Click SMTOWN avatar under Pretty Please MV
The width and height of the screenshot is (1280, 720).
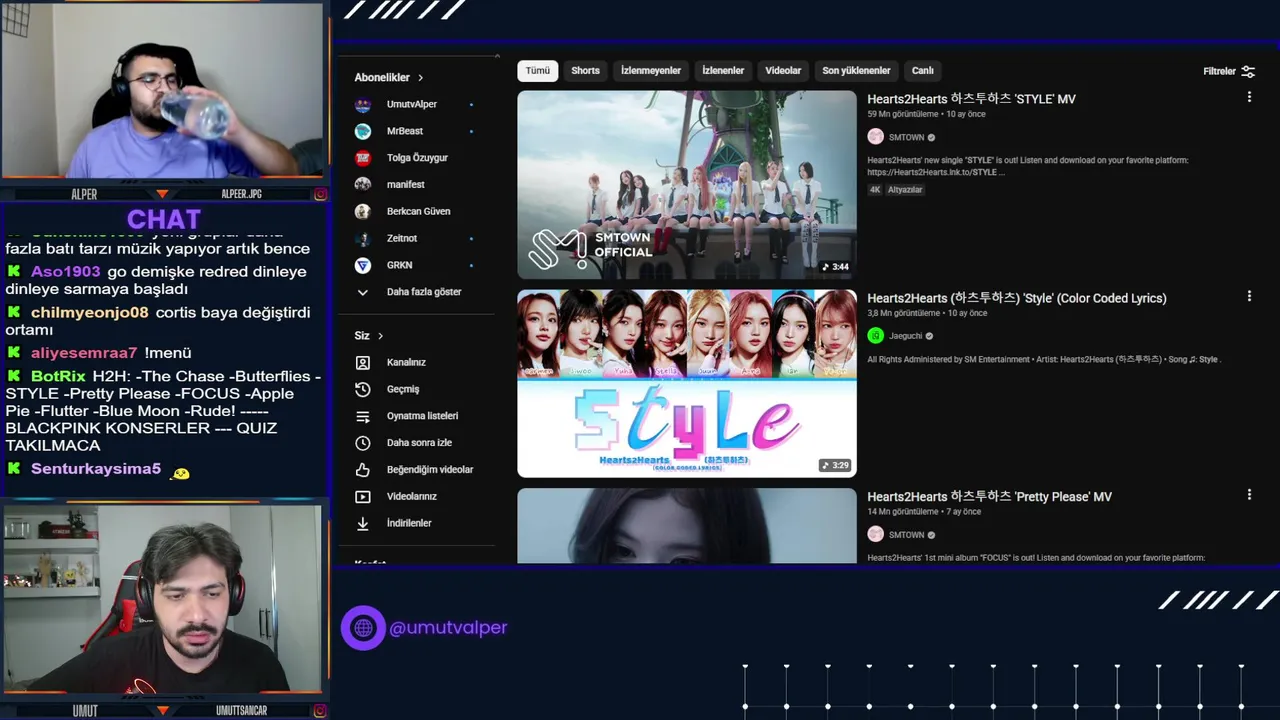tap(875, 535)
